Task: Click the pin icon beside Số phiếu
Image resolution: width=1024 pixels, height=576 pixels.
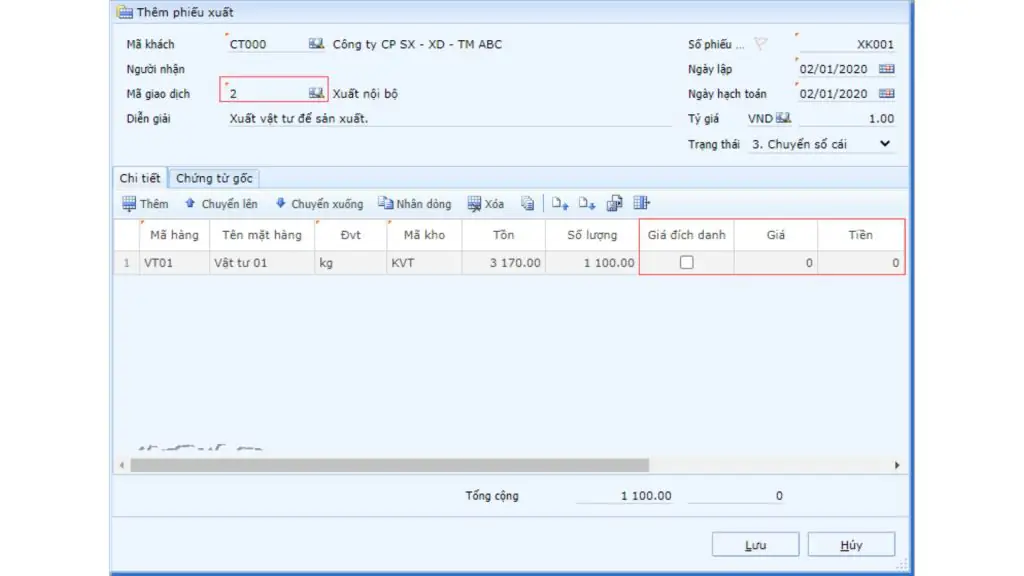Action: click(761, 44)
